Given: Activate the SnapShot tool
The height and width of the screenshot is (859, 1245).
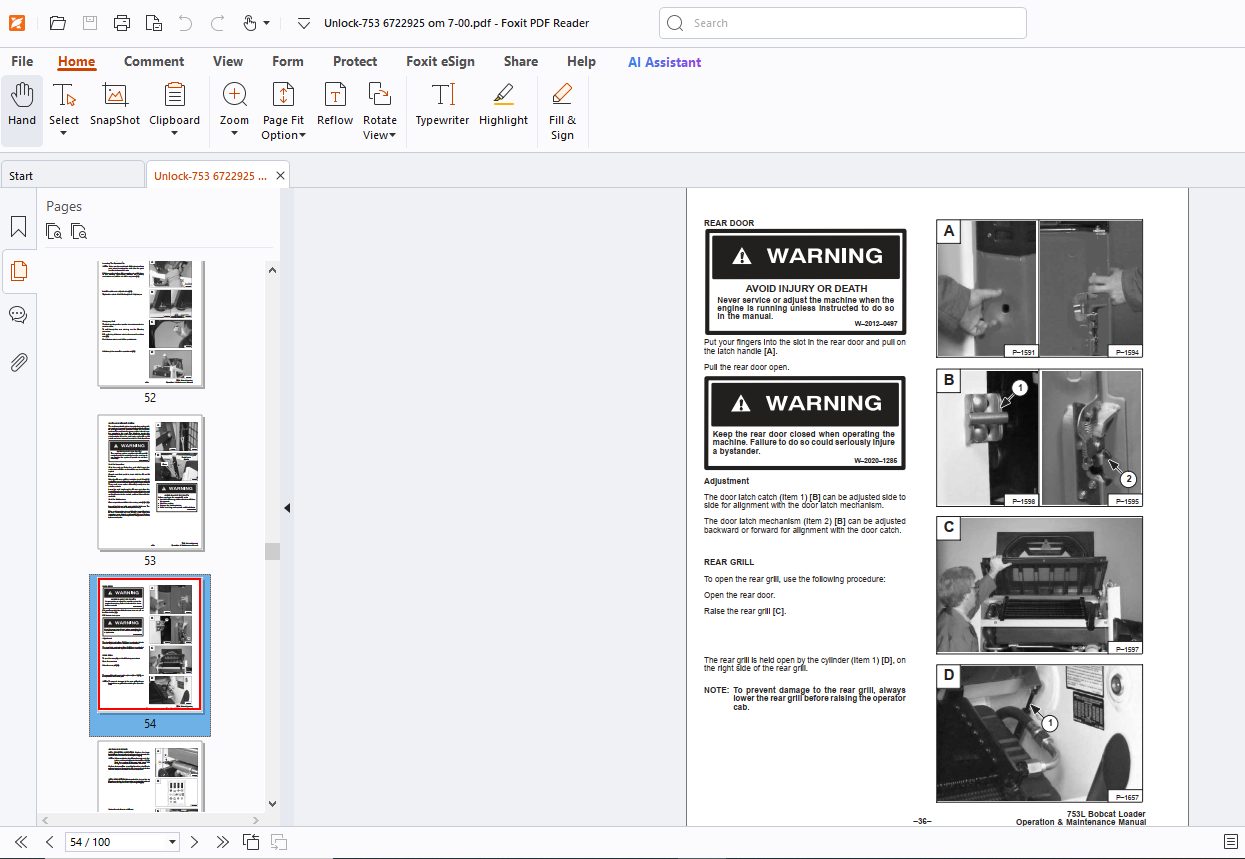Looking at the screenshot, I should pos(115,105).
